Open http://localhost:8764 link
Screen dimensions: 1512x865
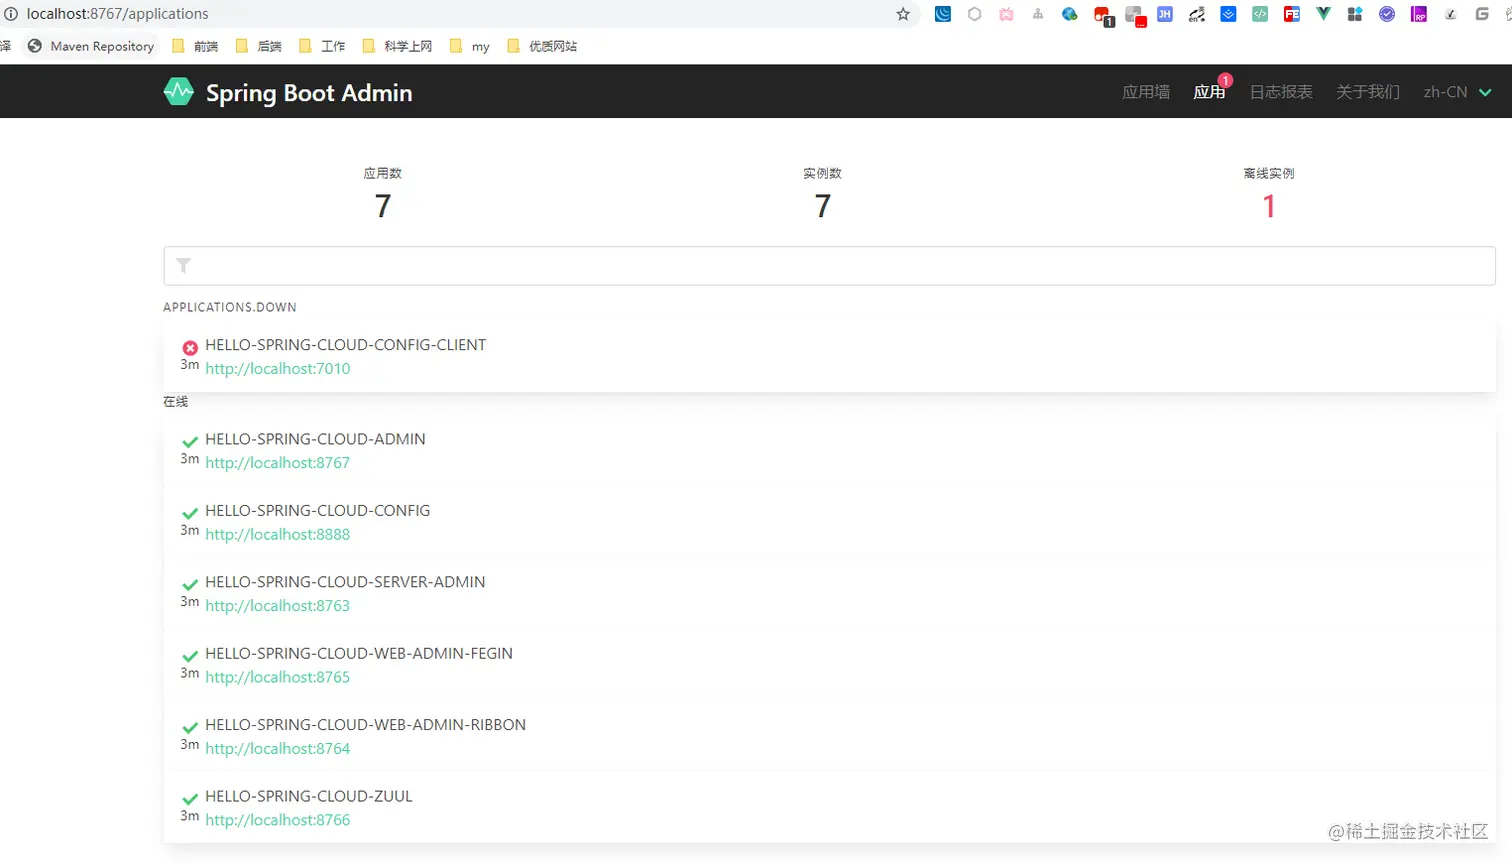[x=277, y=748]
